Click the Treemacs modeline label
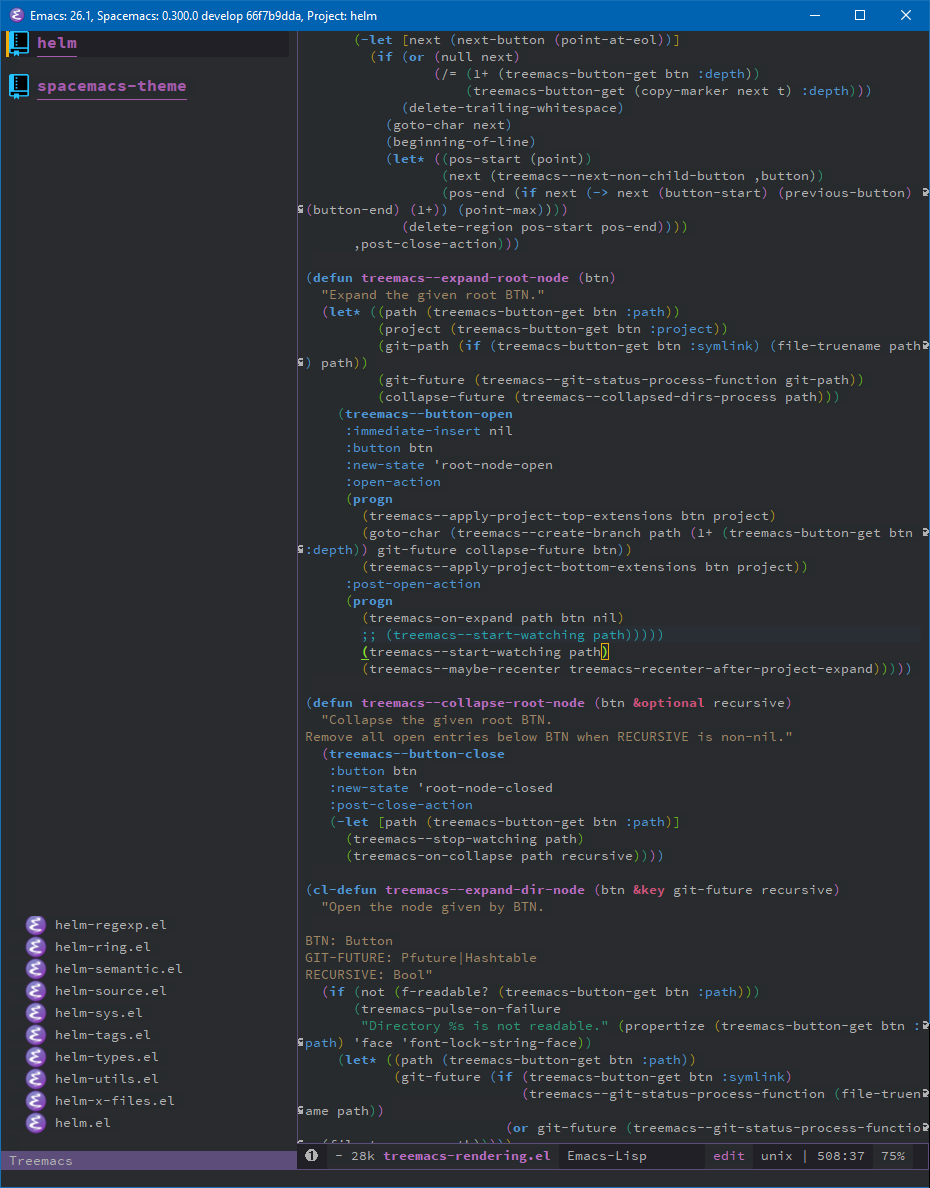 pyautogui.click(x=41, y=1161)
